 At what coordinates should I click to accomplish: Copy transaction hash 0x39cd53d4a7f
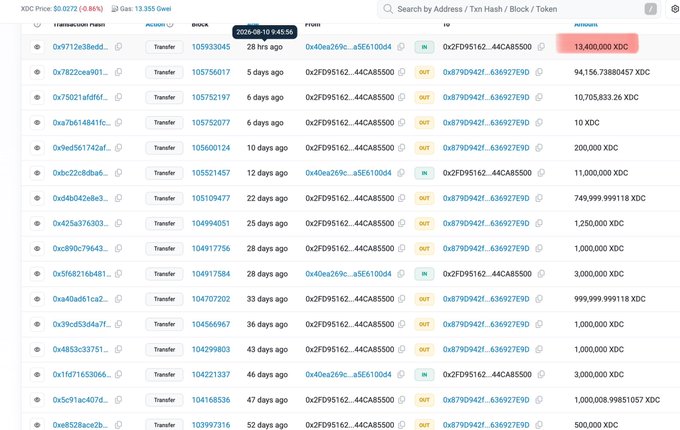[118, 324]
